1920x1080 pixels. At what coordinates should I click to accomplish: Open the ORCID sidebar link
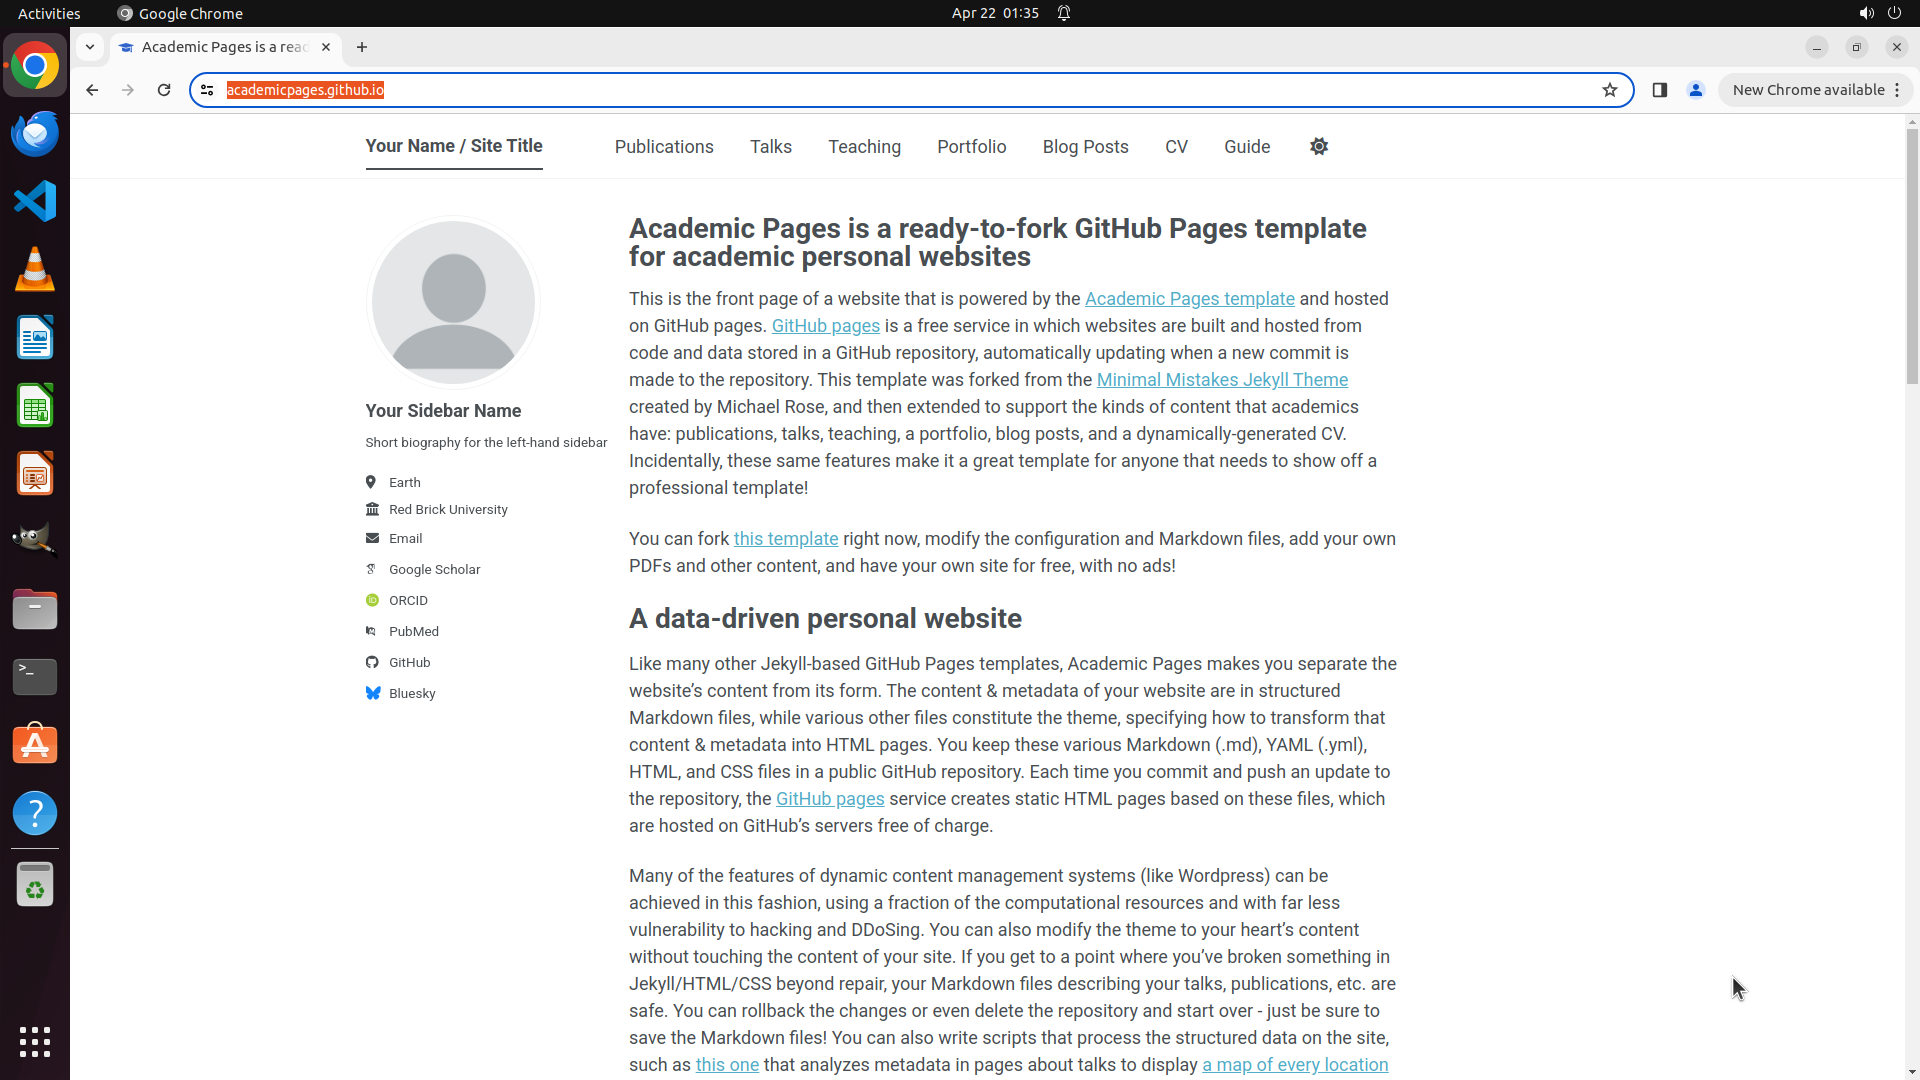408,600
